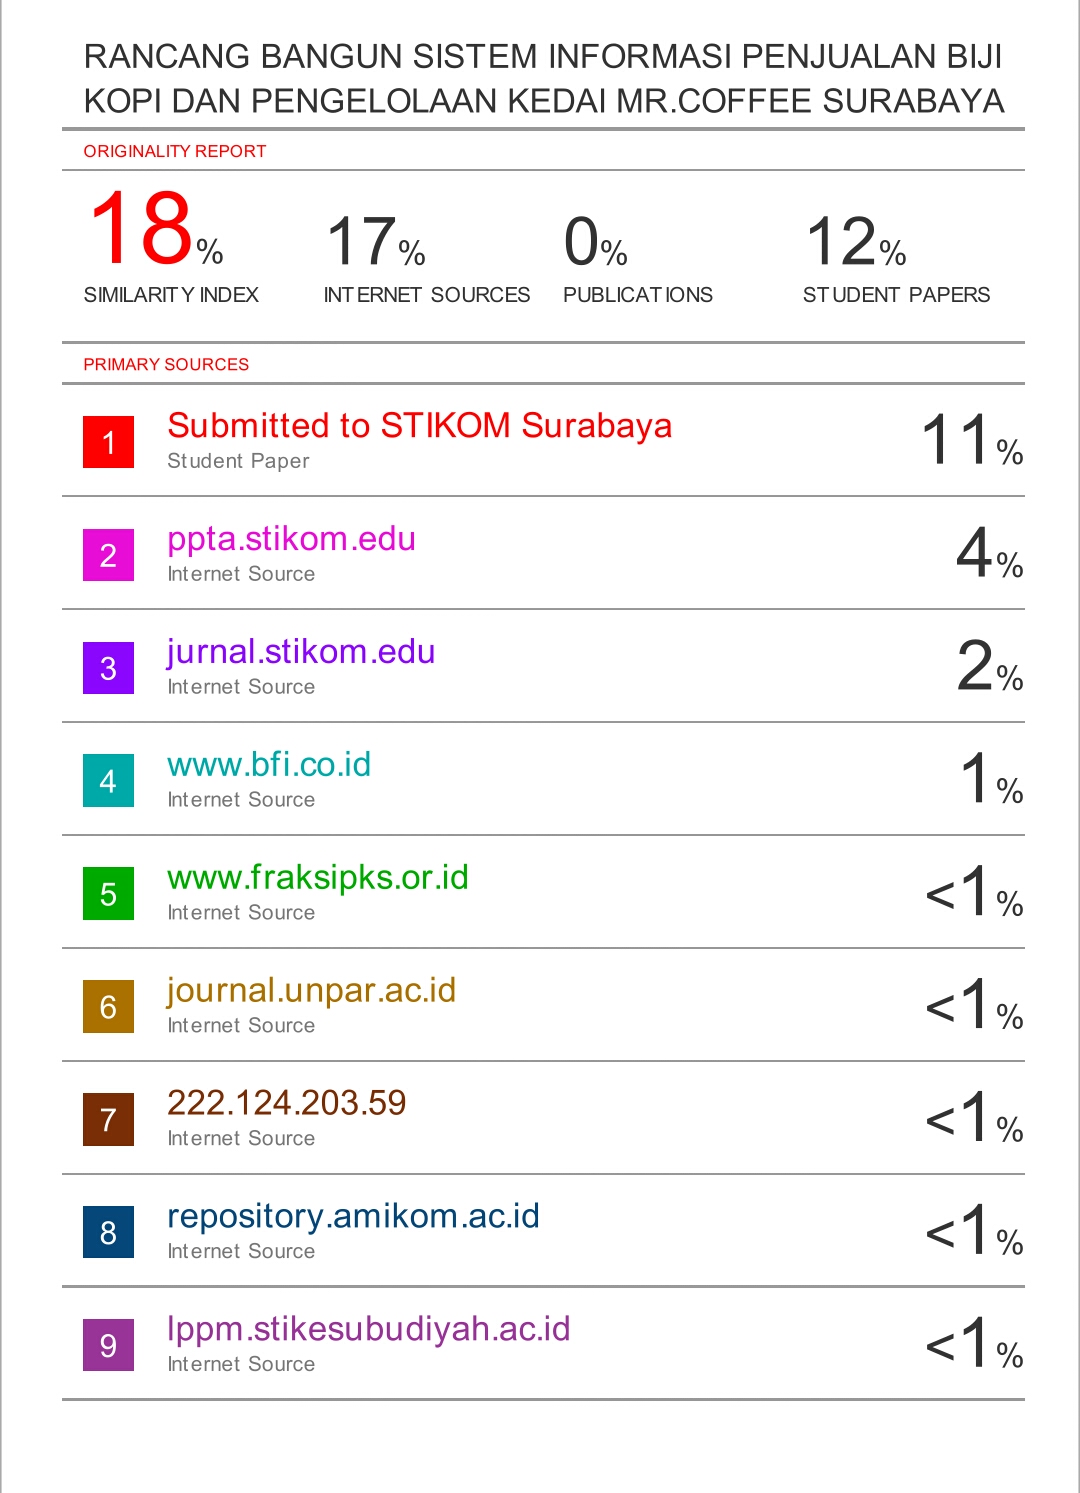The image size is (1080, 1493).
Task: Open the www.bfi.co.id source link
Action: point(269,765)
